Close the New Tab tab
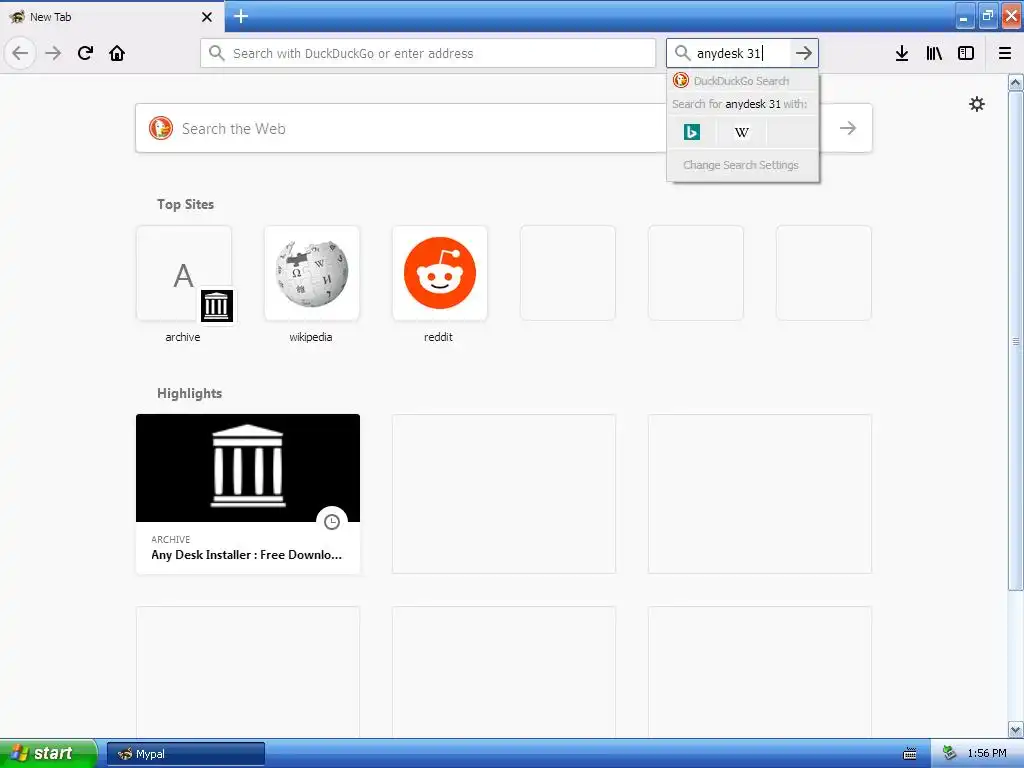 (x=207, y=17)
